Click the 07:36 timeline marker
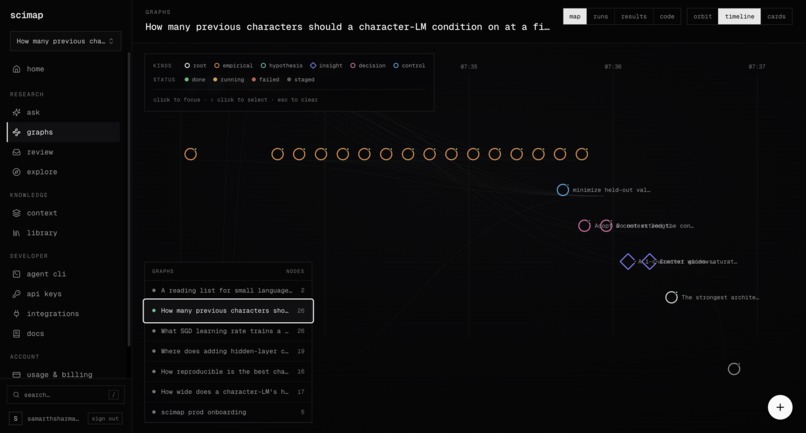This screenshot has height=433, width=806. [613, 67]
